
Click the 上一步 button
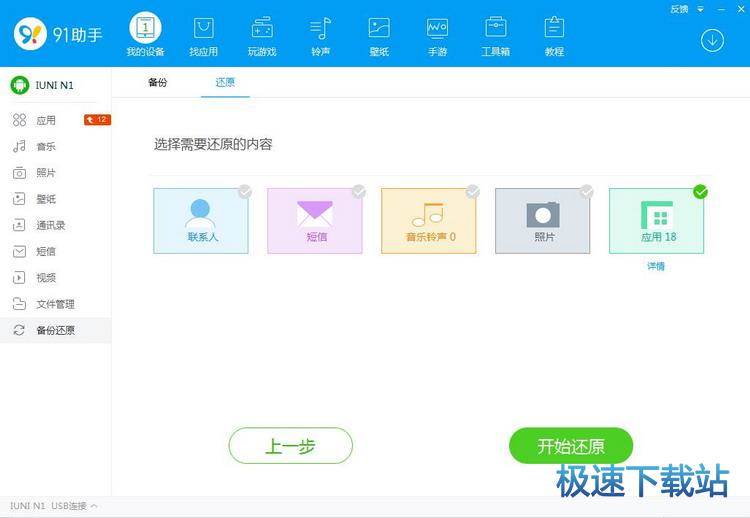(x=291, y=446)
